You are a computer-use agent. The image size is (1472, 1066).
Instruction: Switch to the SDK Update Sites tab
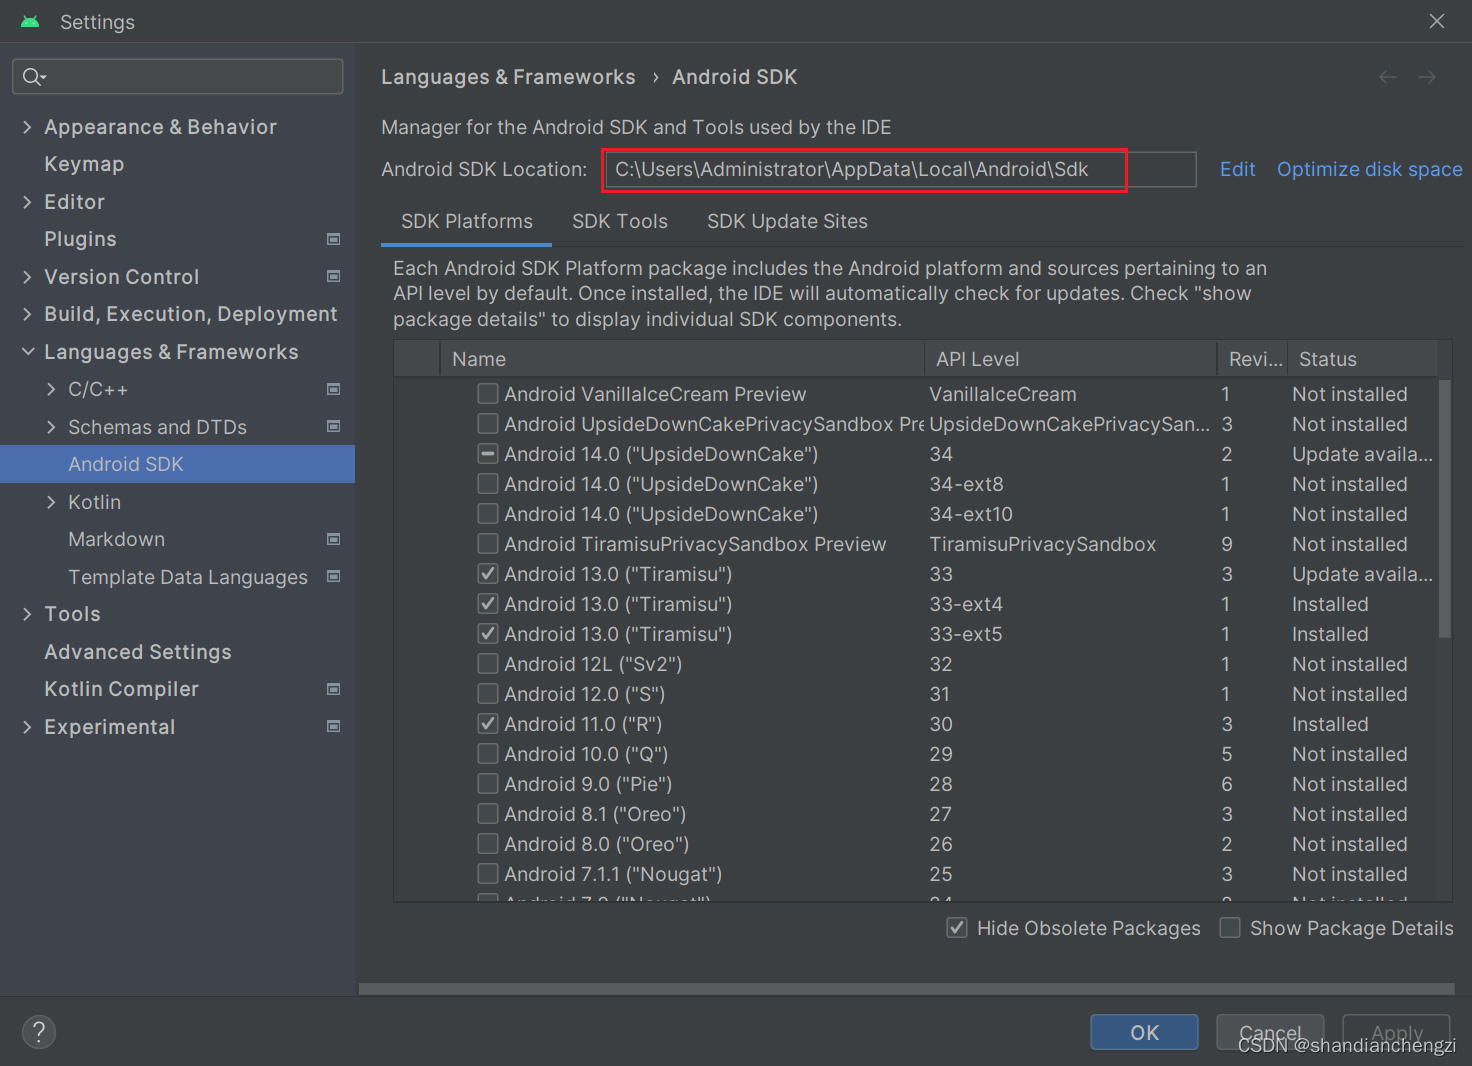click(x=787, y=221)
